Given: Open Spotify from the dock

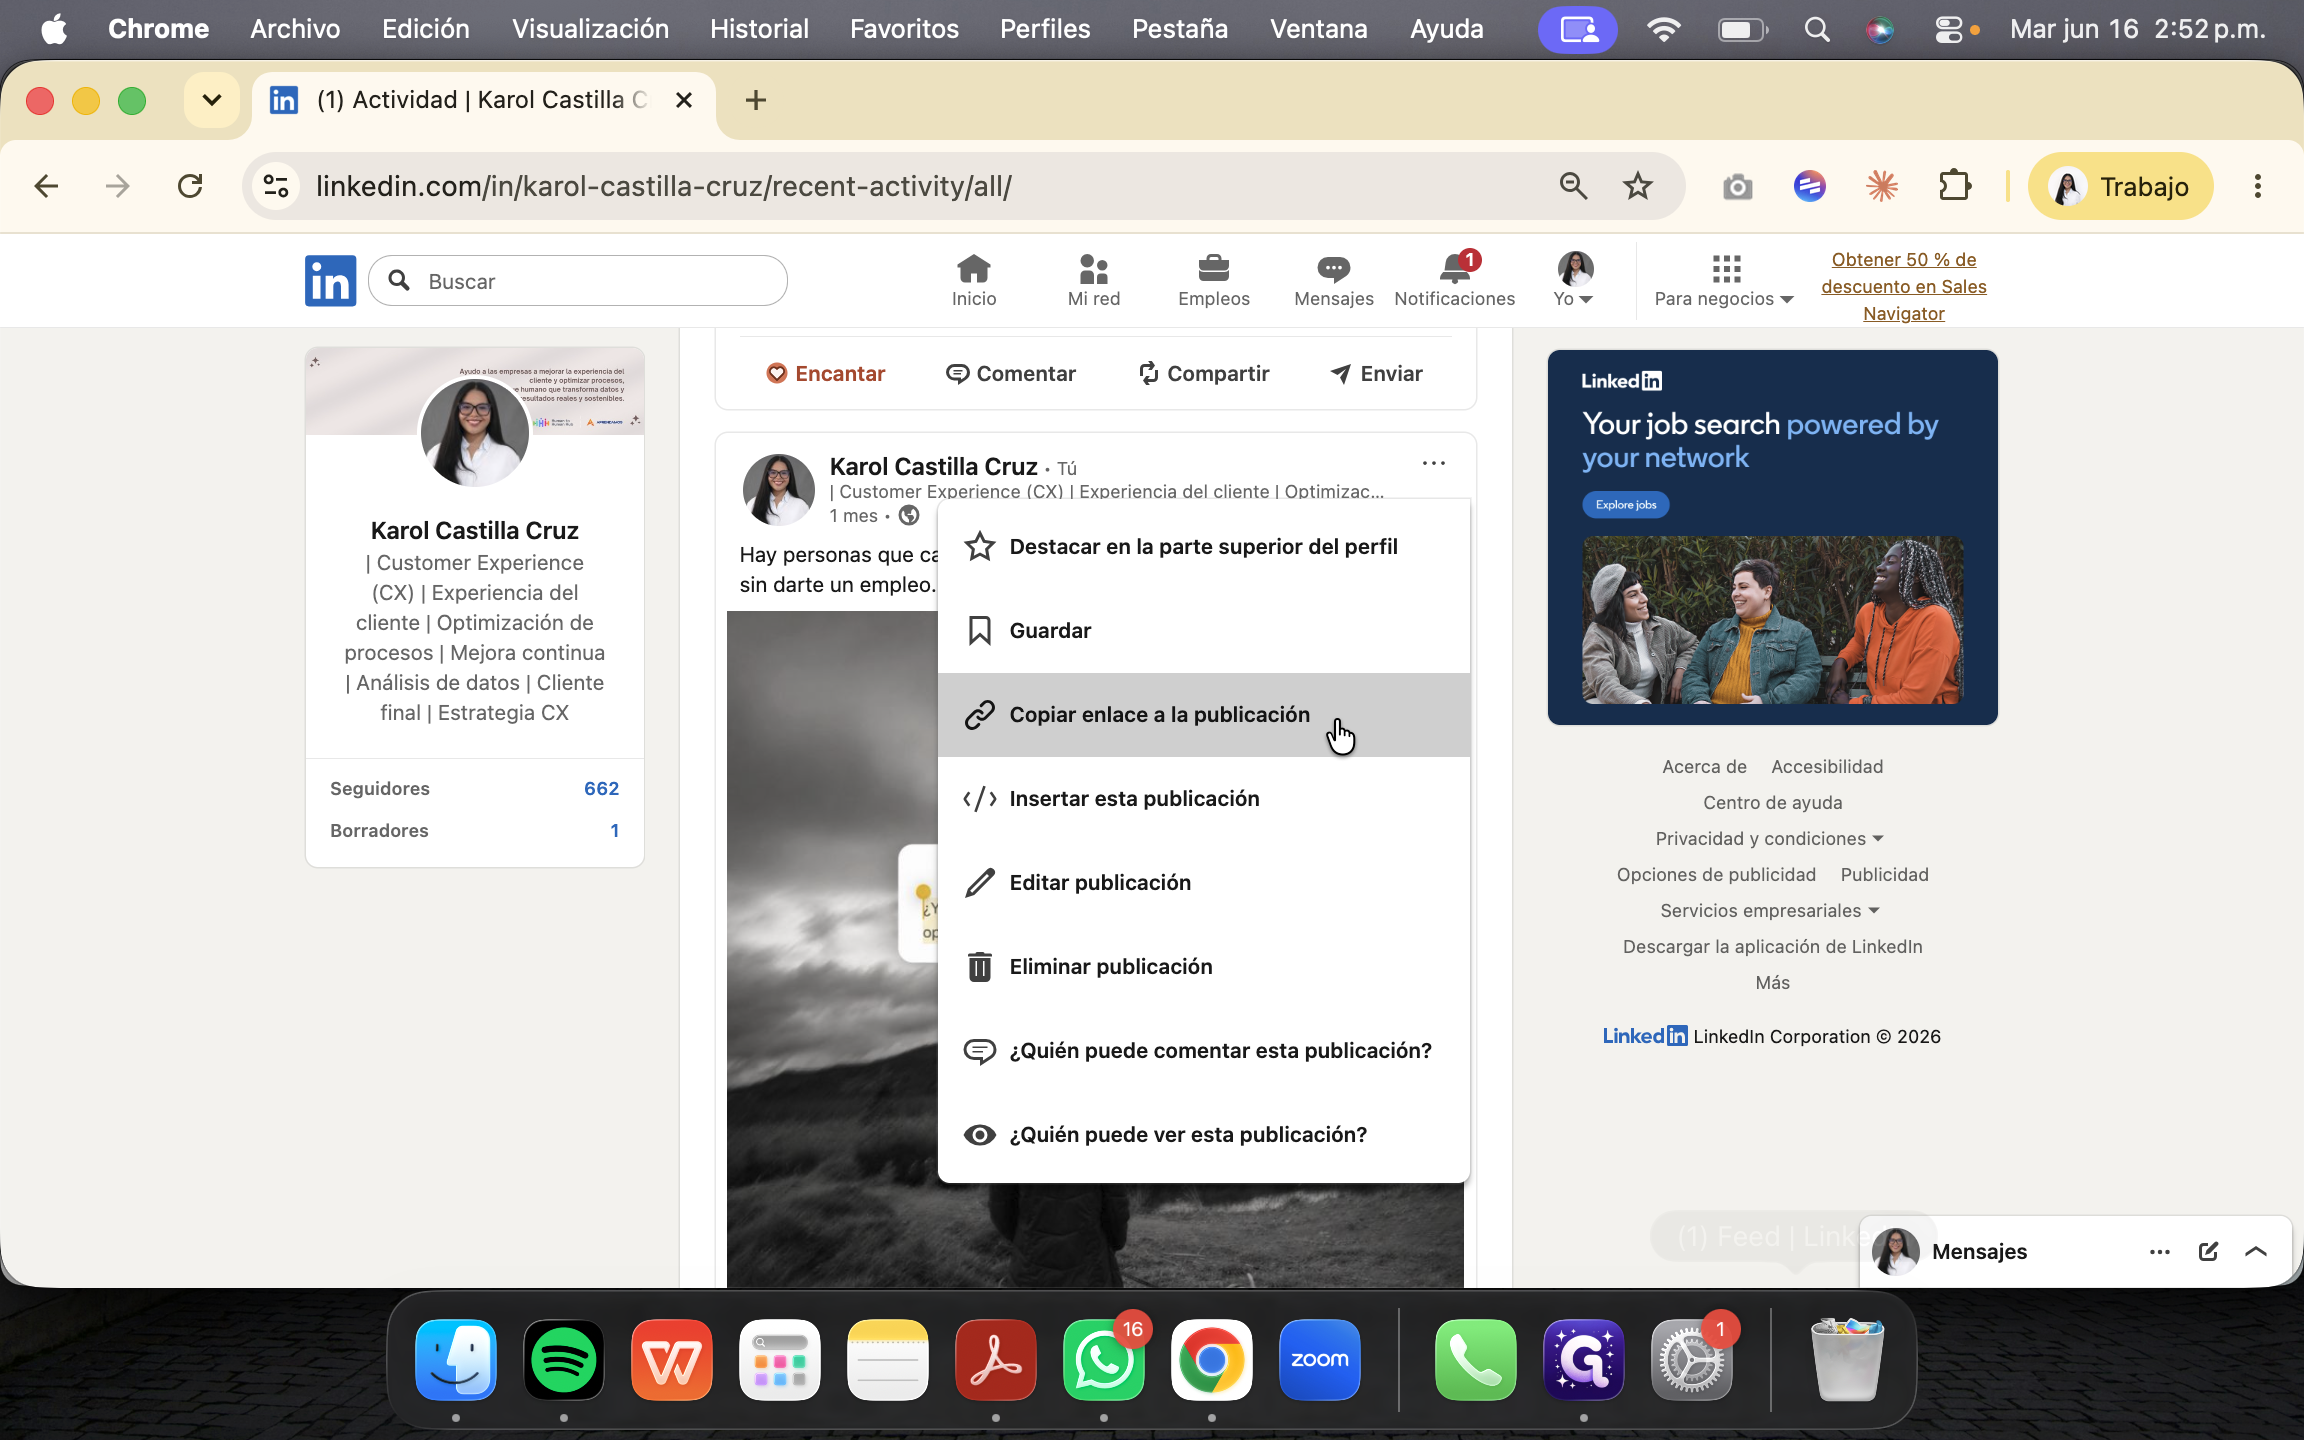Looking at the screenshot, I should click(563, 1359).
